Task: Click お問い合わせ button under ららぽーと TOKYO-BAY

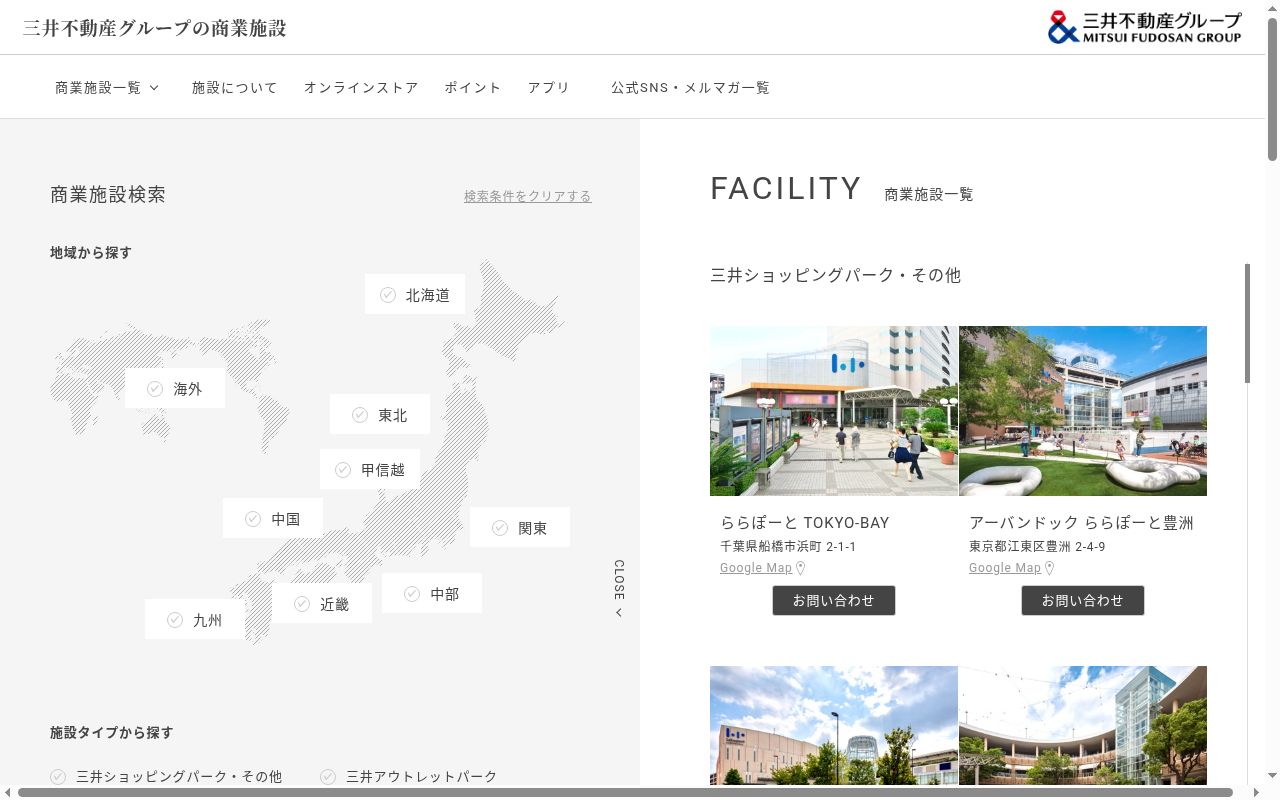Action: pyautogui.click(x=834, y=601)
